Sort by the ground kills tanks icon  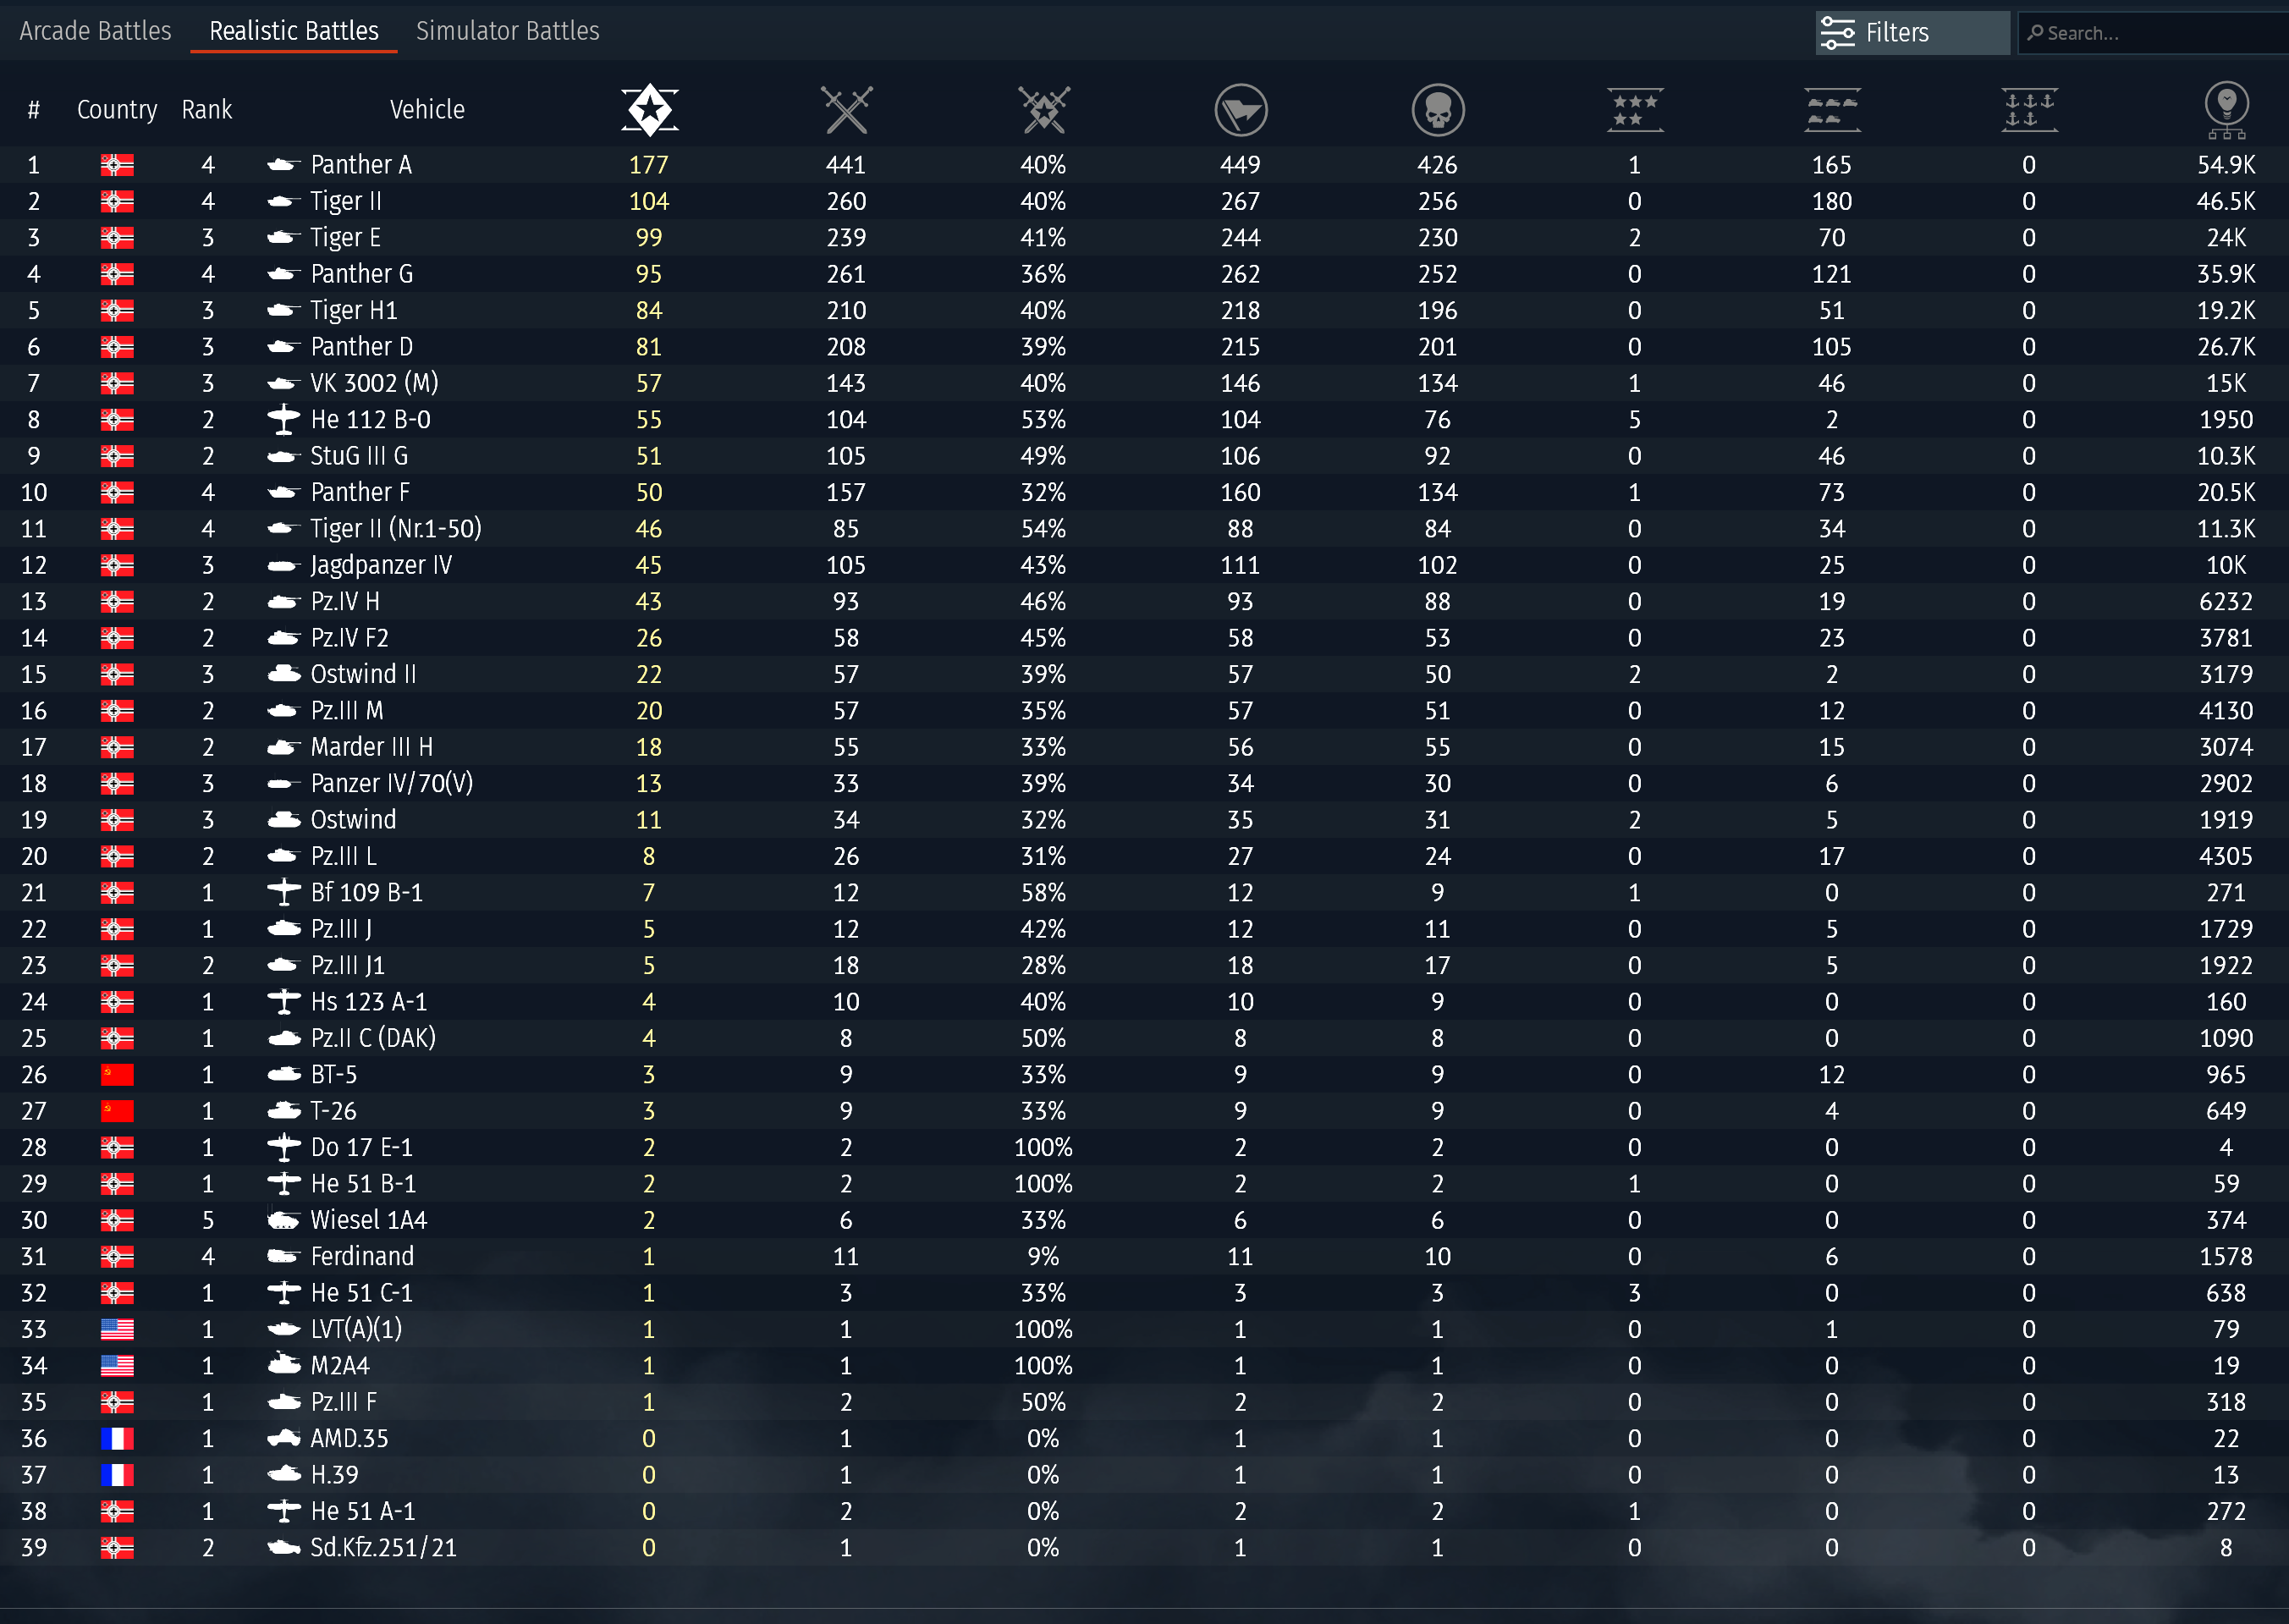(1831, 109)
